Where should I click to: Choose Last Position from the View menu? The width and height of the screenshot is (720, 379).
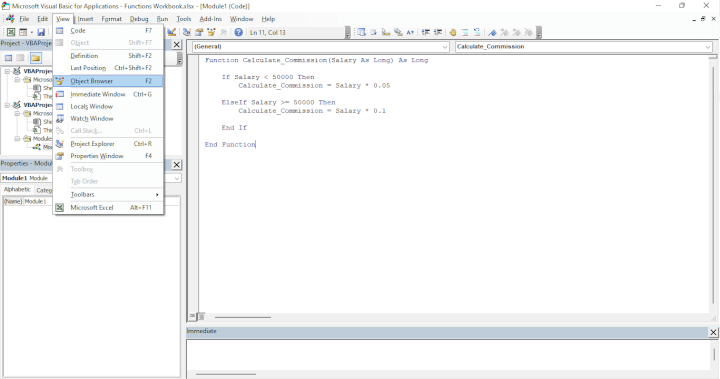coord(108,68)
